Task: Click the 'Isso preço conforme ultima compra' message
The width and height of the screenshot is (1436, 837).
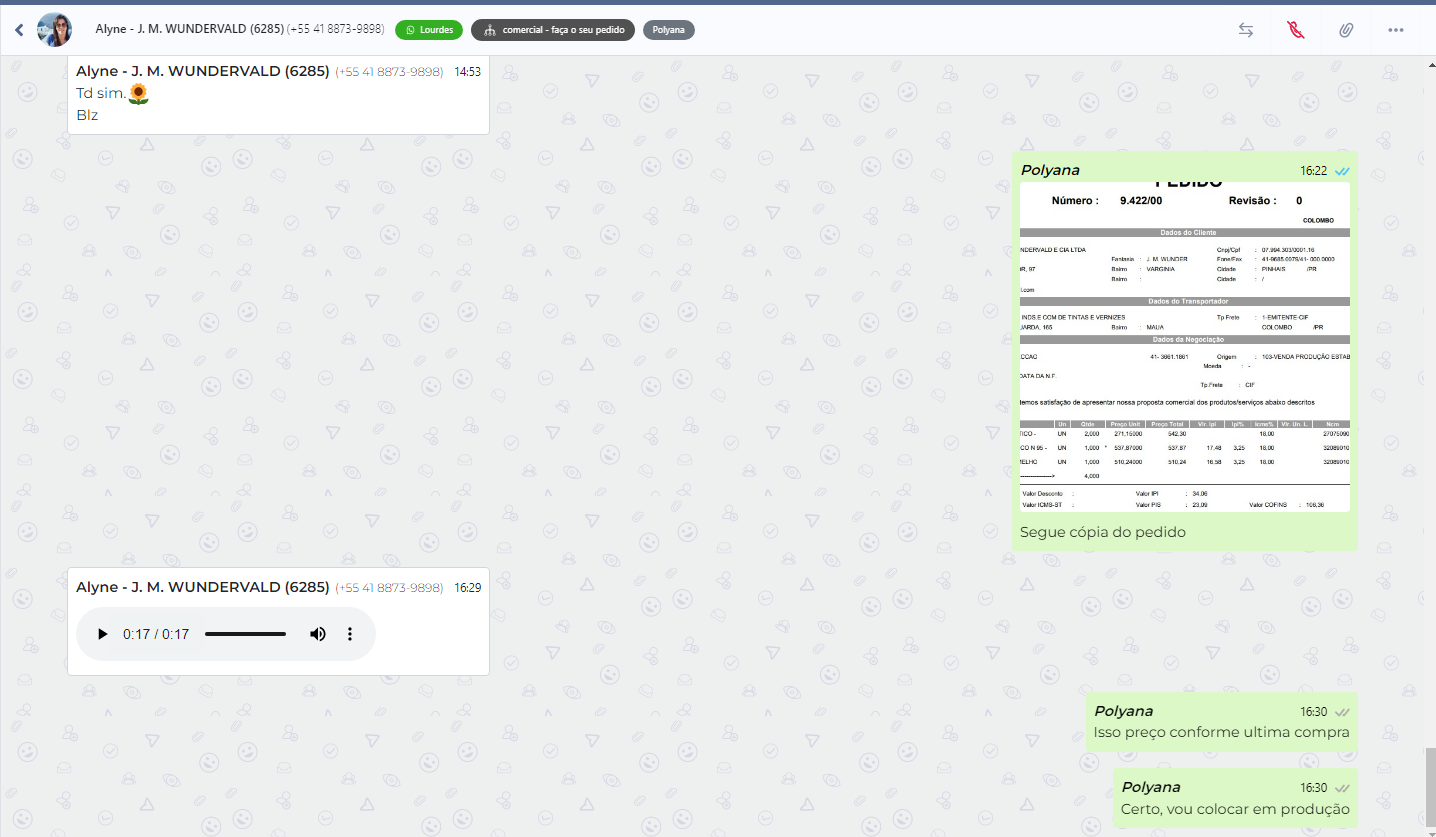Action: click(x=1221, y=732)
